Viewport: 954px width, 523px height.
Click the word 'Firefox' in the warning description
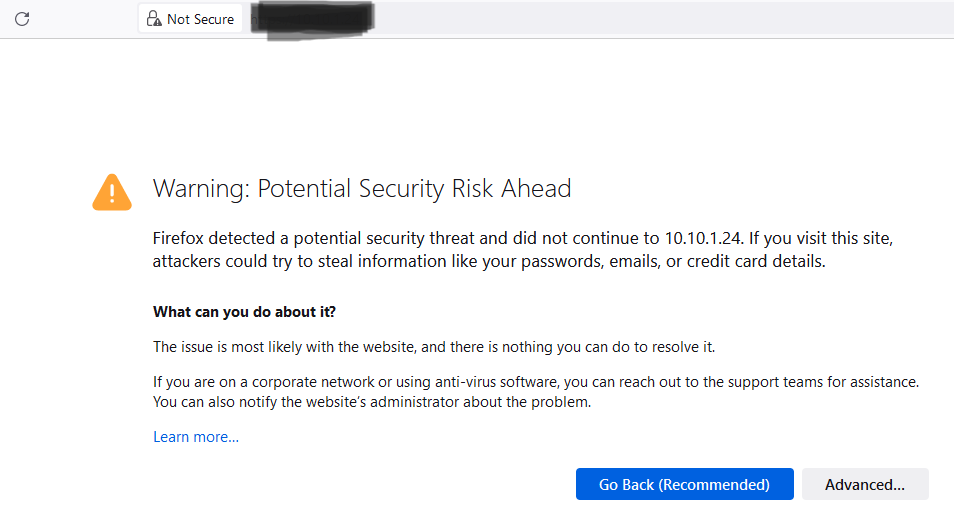178,238
